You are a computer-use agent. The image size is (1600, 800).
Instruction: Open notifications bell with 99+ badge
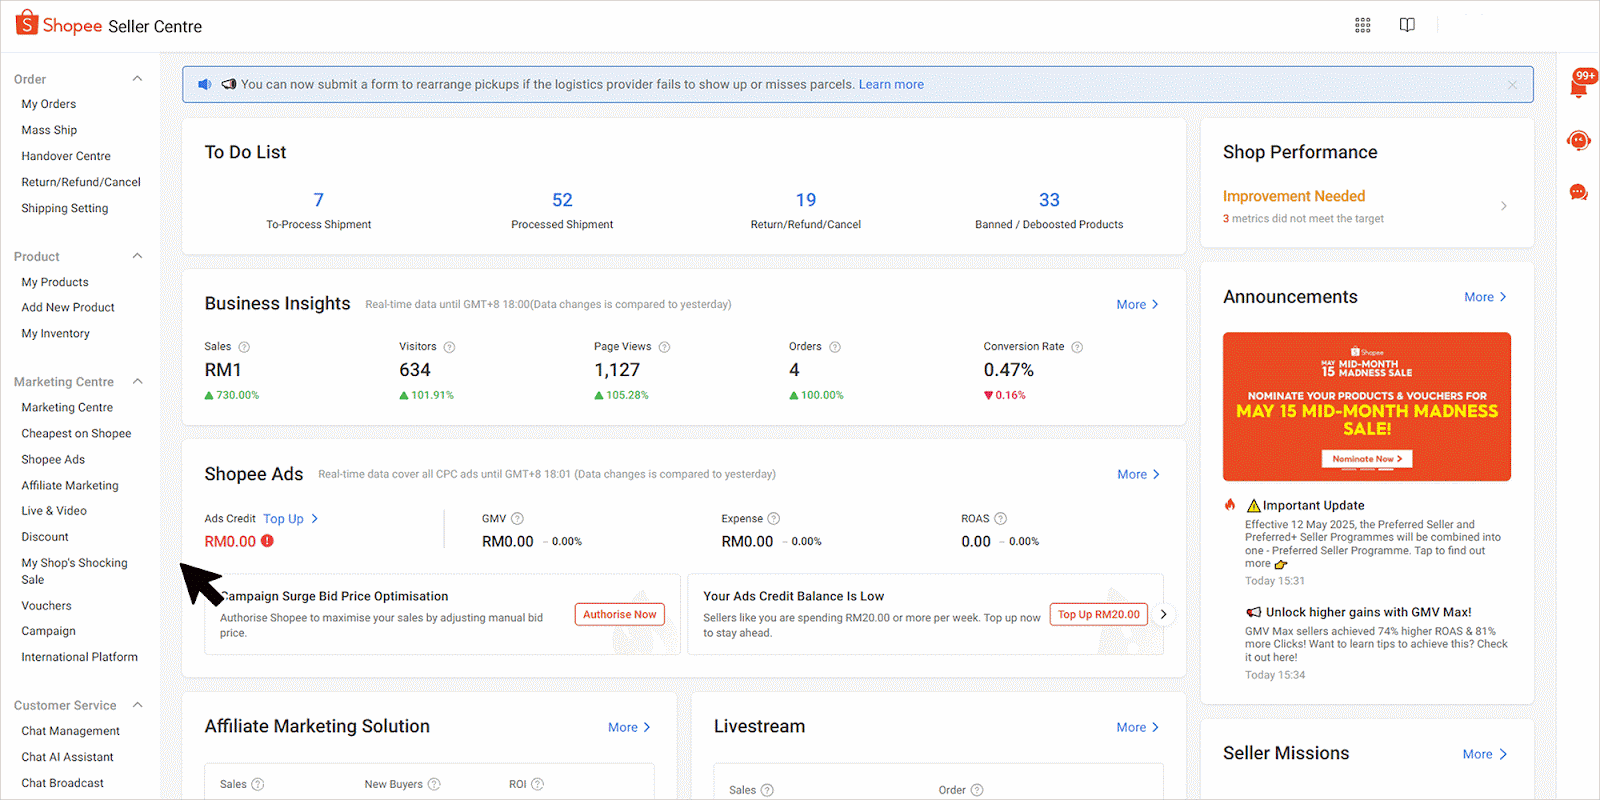click(x=1580, y=84)
